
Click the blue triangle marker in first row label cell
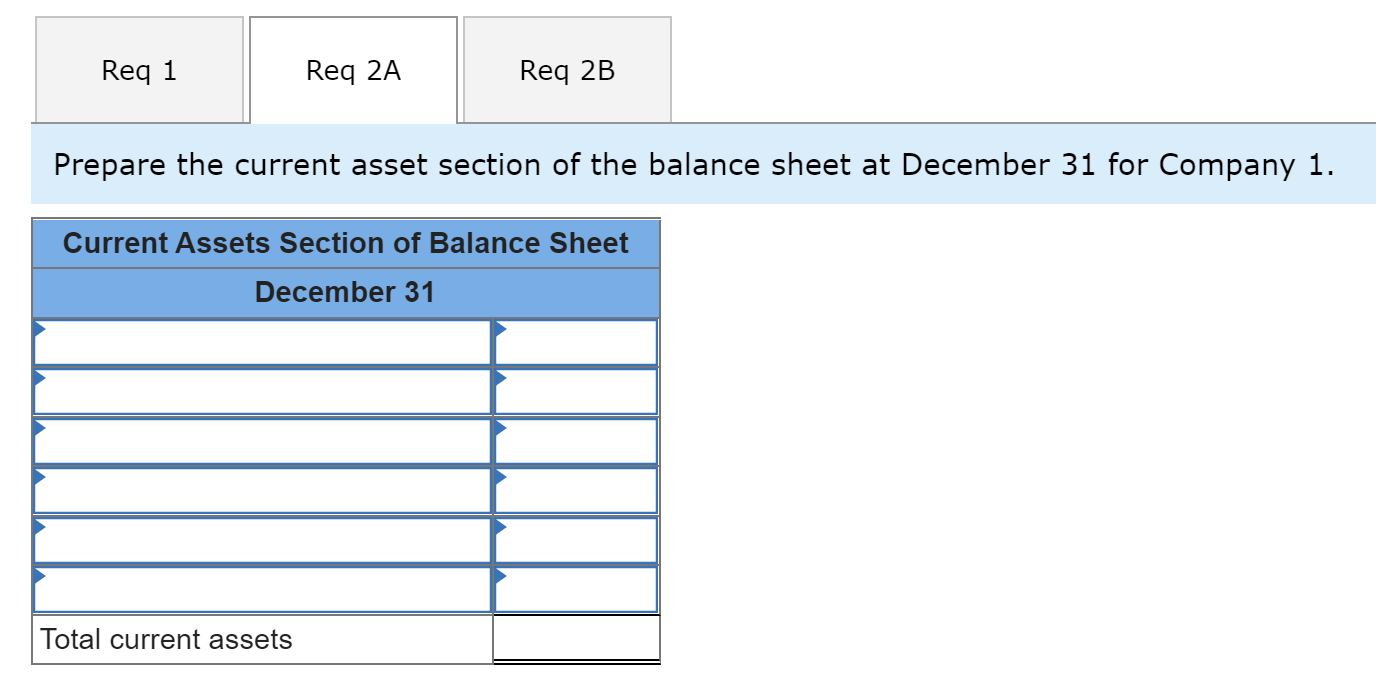click(40, 328)
